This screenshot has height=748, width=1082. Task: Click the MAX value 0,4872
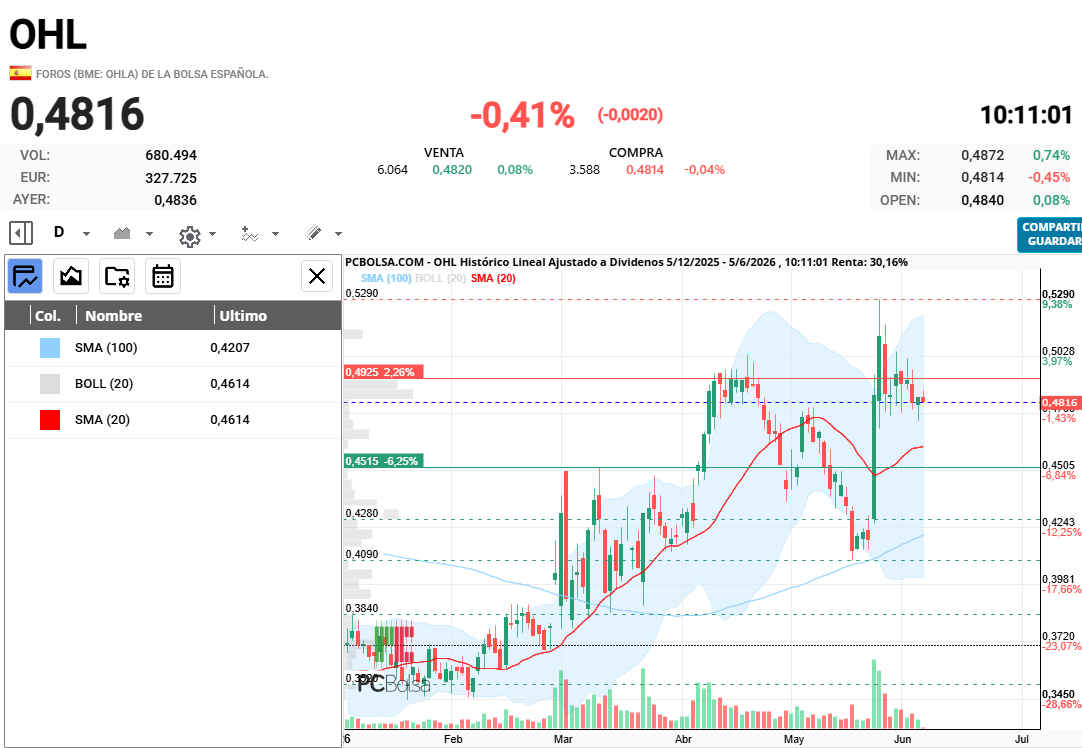(x=983, y=155)
